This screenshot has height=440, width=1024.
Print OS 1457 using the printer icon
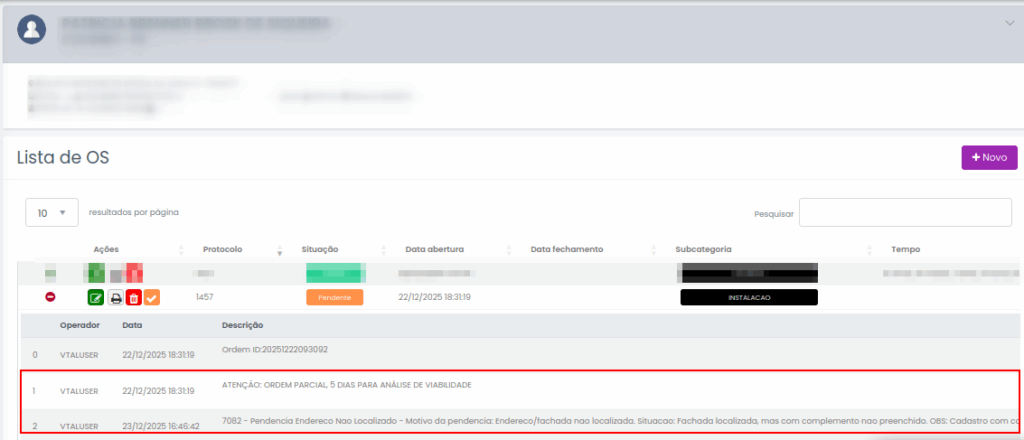(x=115, y=297)
